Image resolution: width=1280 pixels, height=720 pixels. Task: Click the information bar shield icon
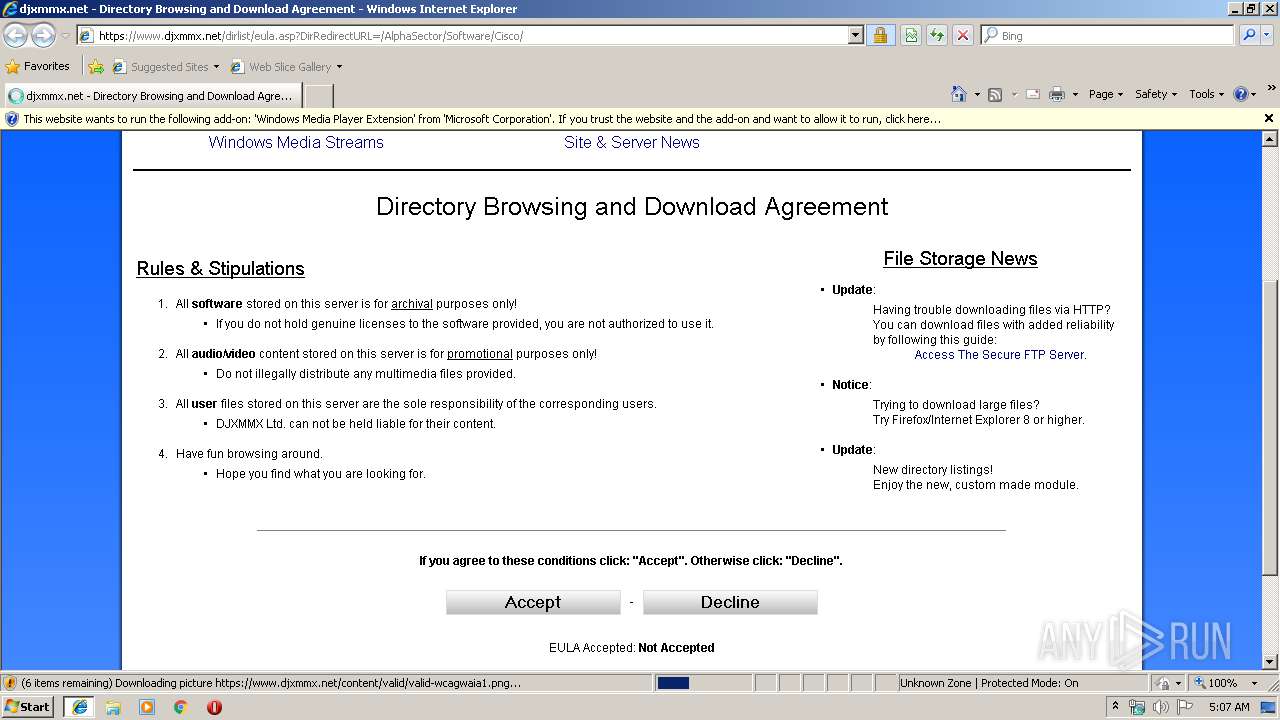pos(12,118)
